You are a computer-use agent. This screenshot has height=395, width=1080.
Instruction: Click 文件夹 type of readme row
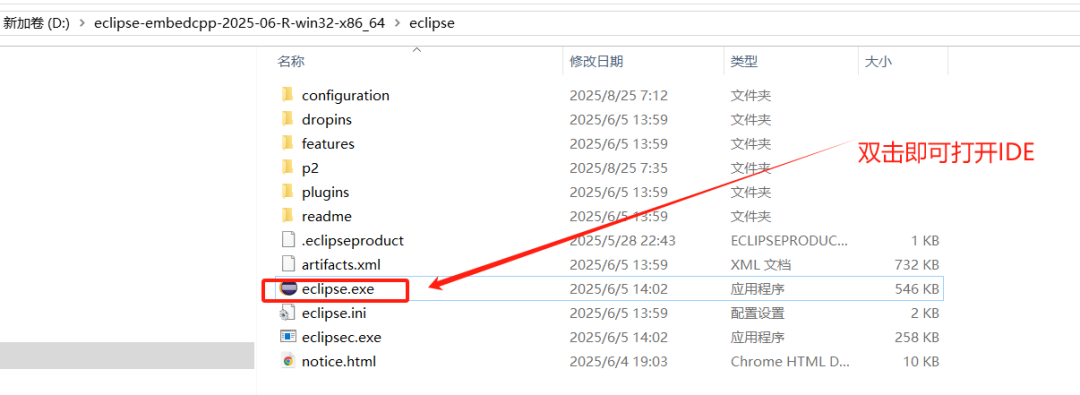(x=751, y=216)
